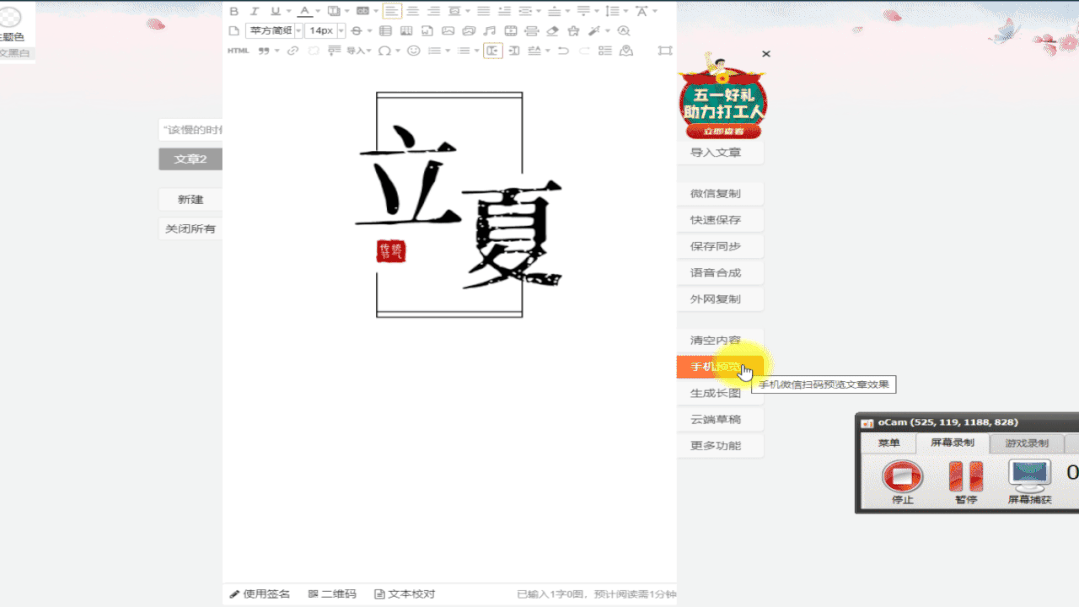The image size is (1079, 607).
Task: Expand the underline style arrow
Action: tap(288, 11)
